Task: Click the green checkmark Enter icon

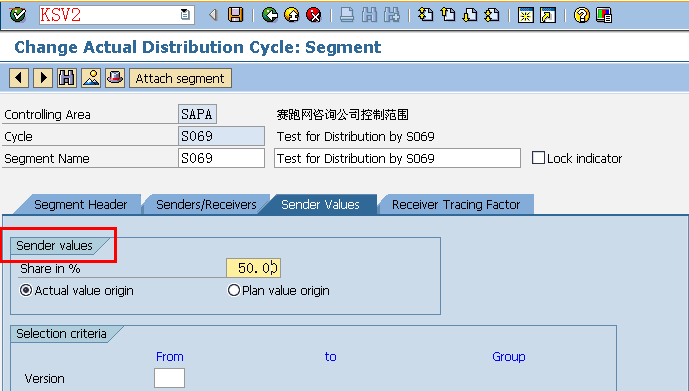Action: point(18,15)
